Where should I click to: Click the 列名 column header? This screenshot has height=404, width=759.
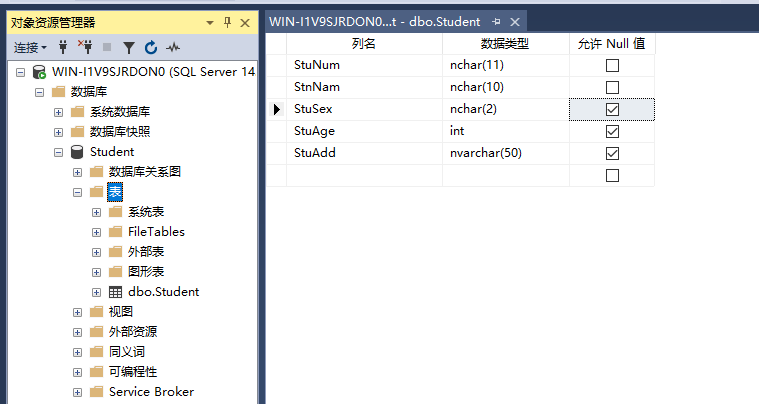[x=364, y=44]
